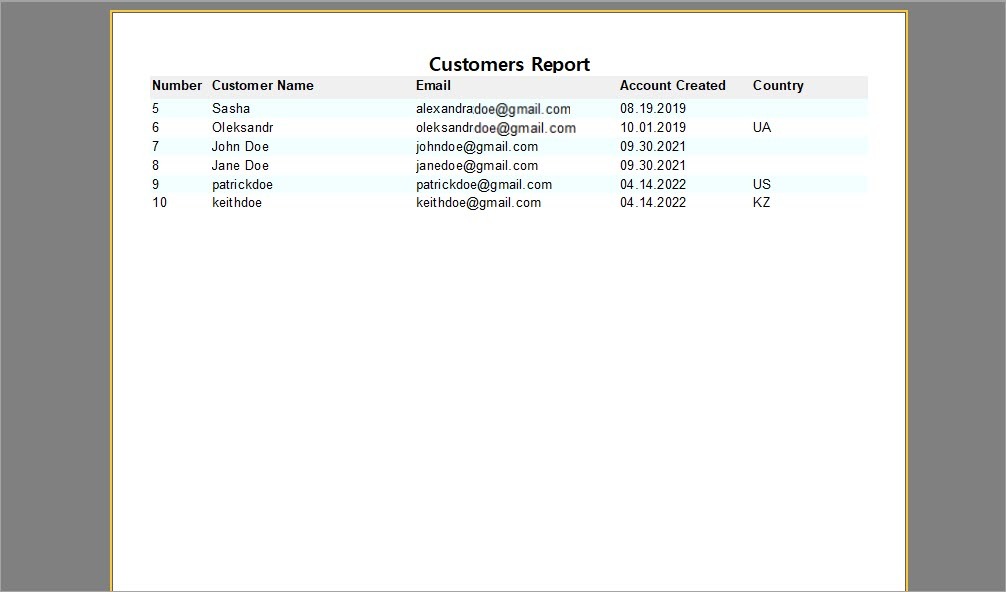Screen dimensions: 1006x592
Task: Select the date 08.19.2019
Action: click(653, 108)
